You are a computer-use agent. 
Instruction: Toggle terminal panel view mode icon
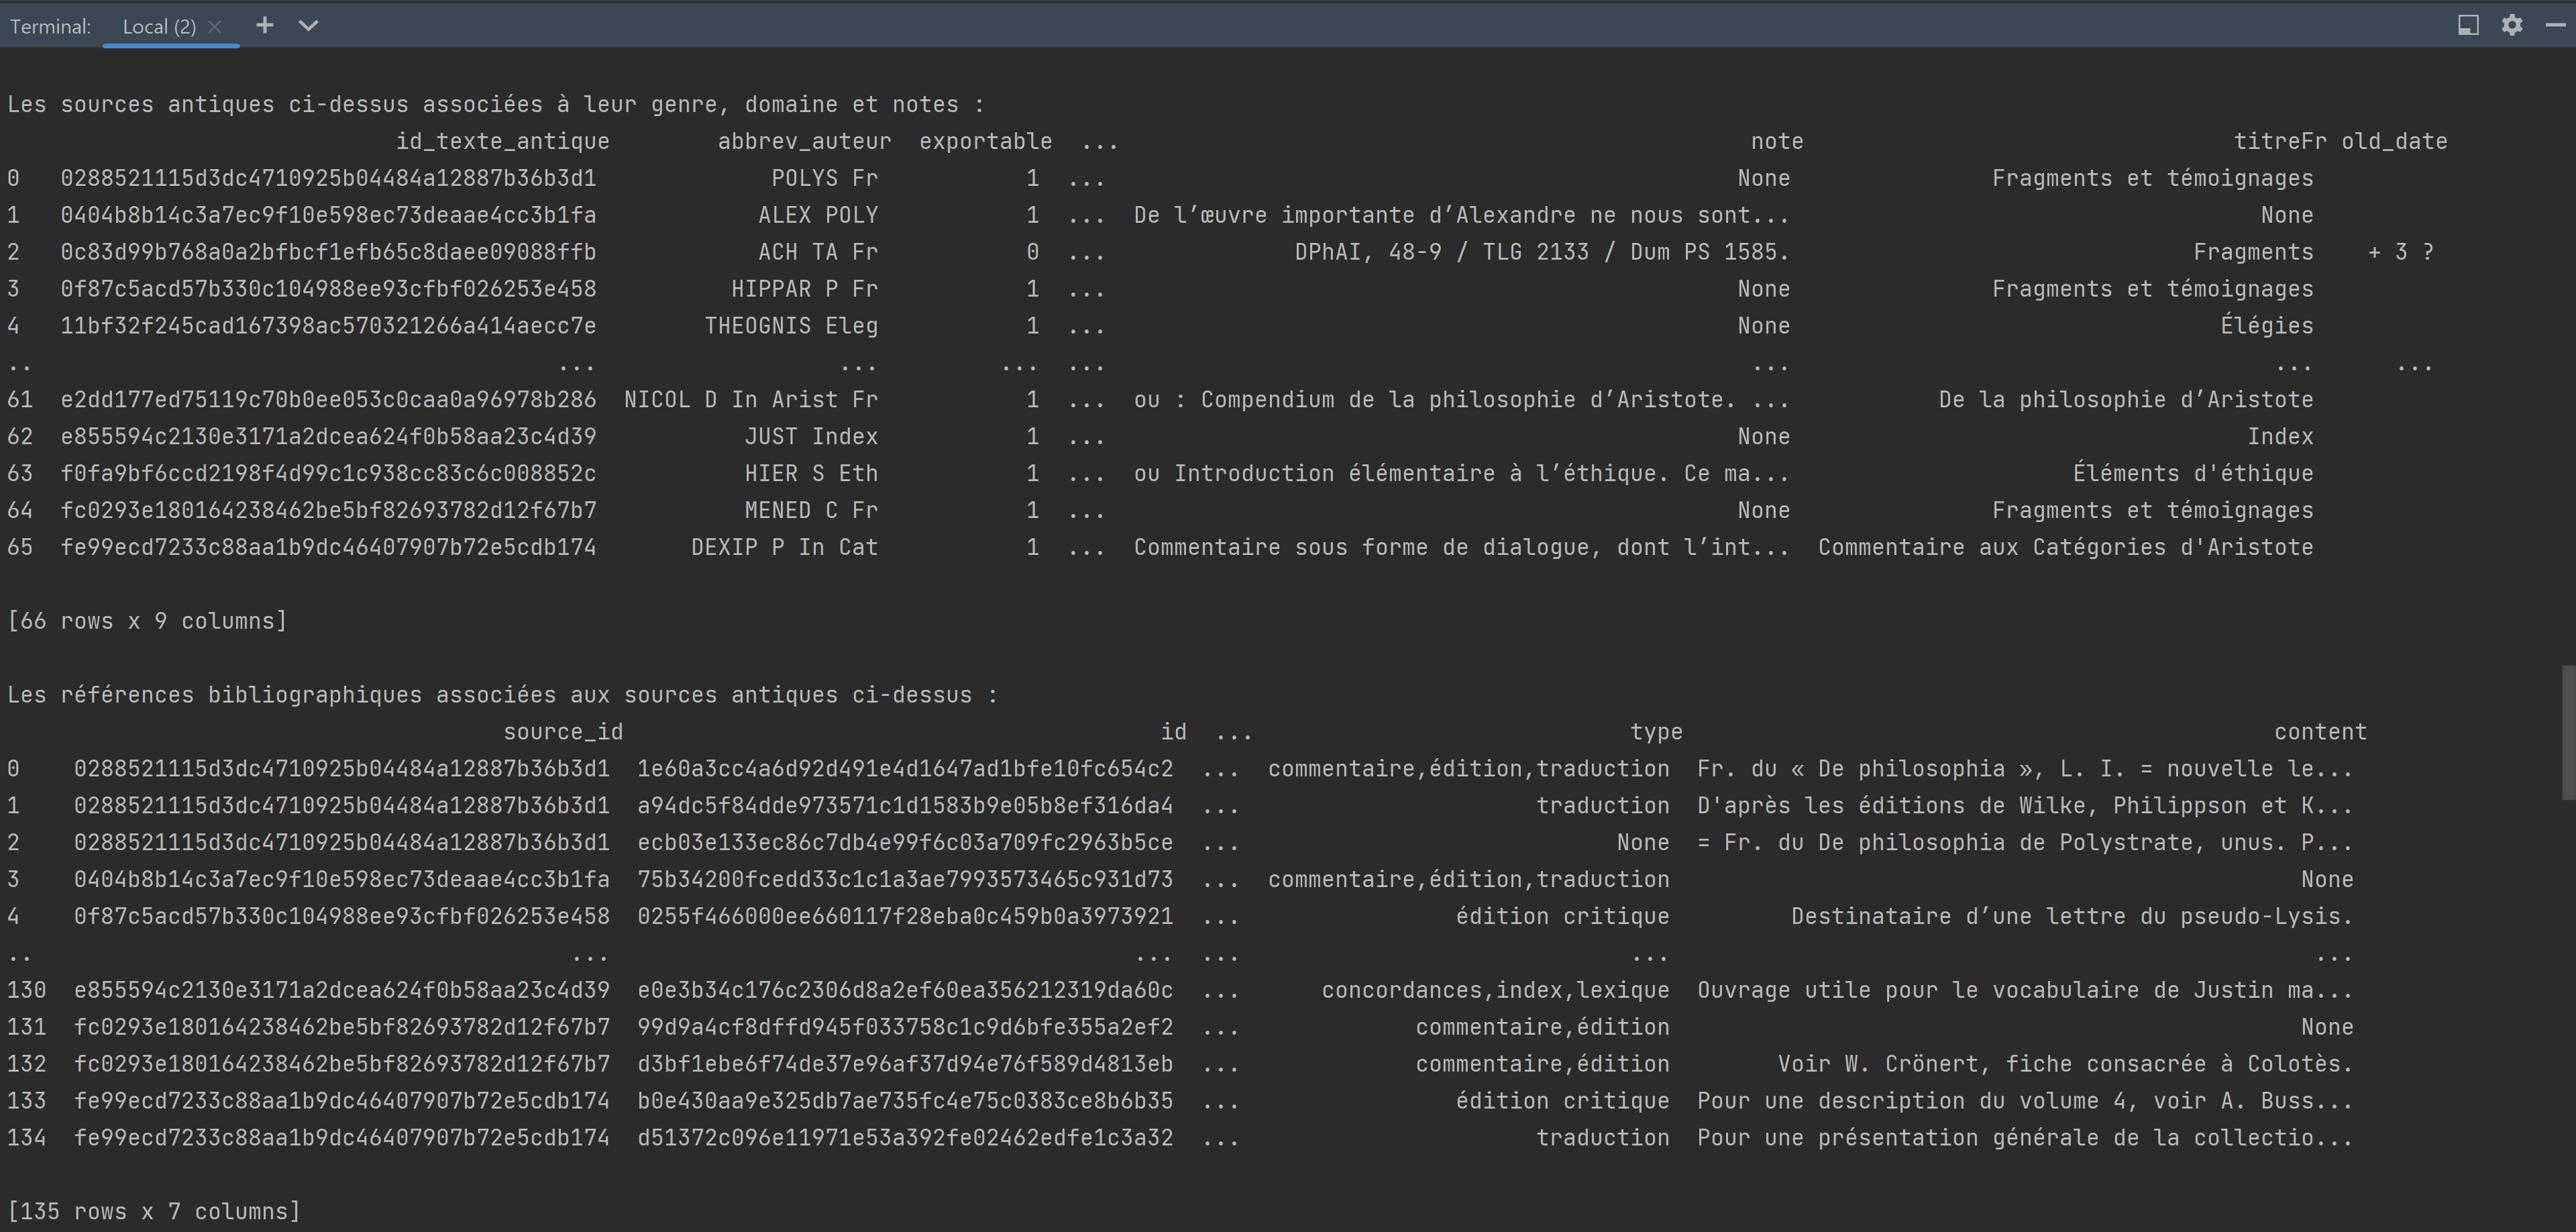(2468, 25)
